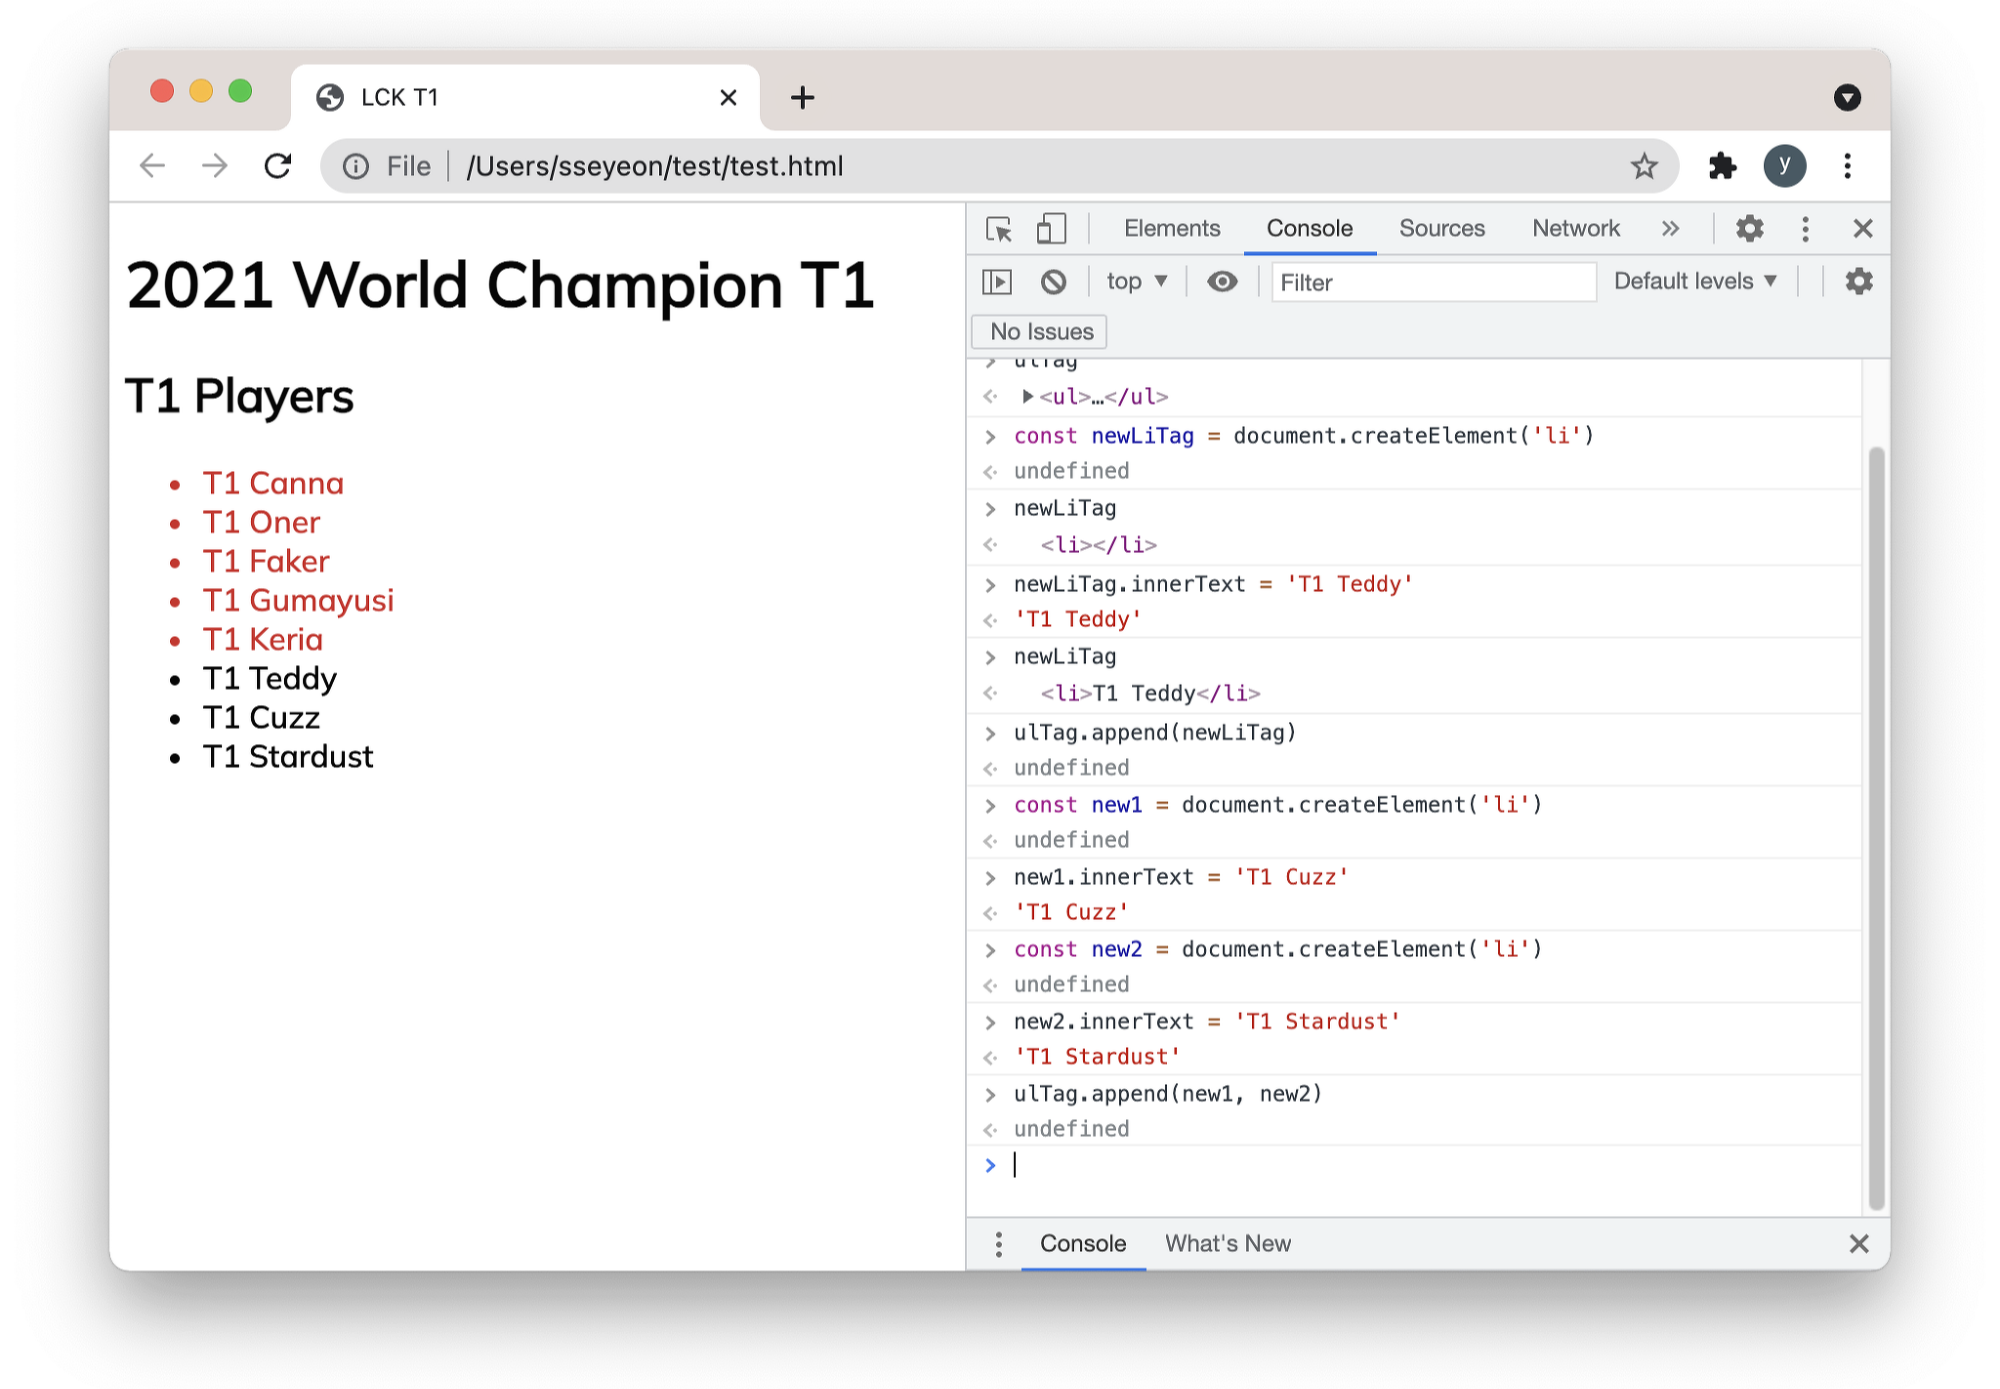Create a live expression with the eye icon
This screenshot has height=1389, width=2000.
[x=1222, y=282]
